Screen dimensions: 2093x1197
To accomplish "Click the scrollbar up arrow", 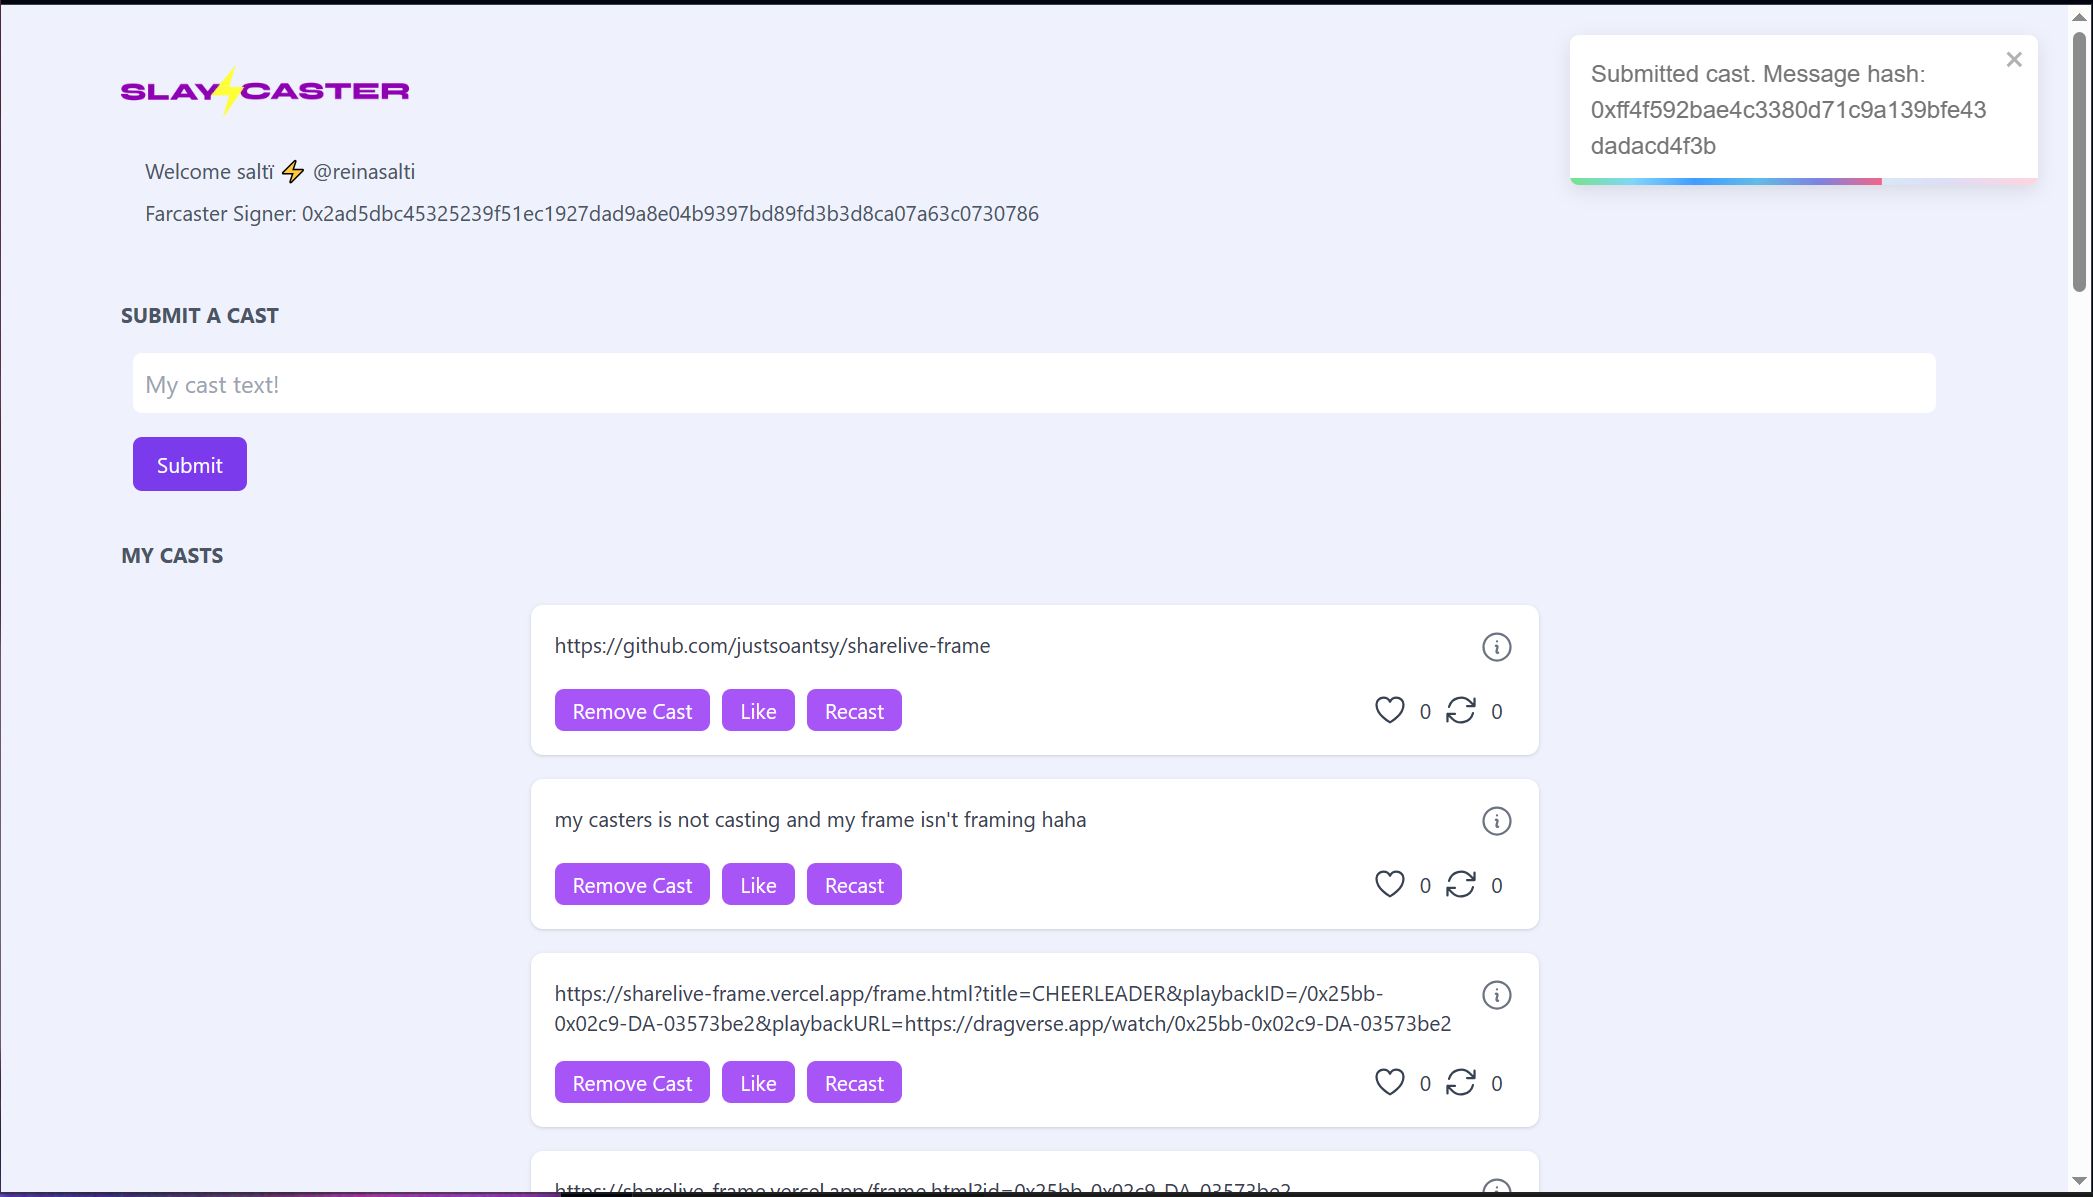I will click(x=2079, y=17).
